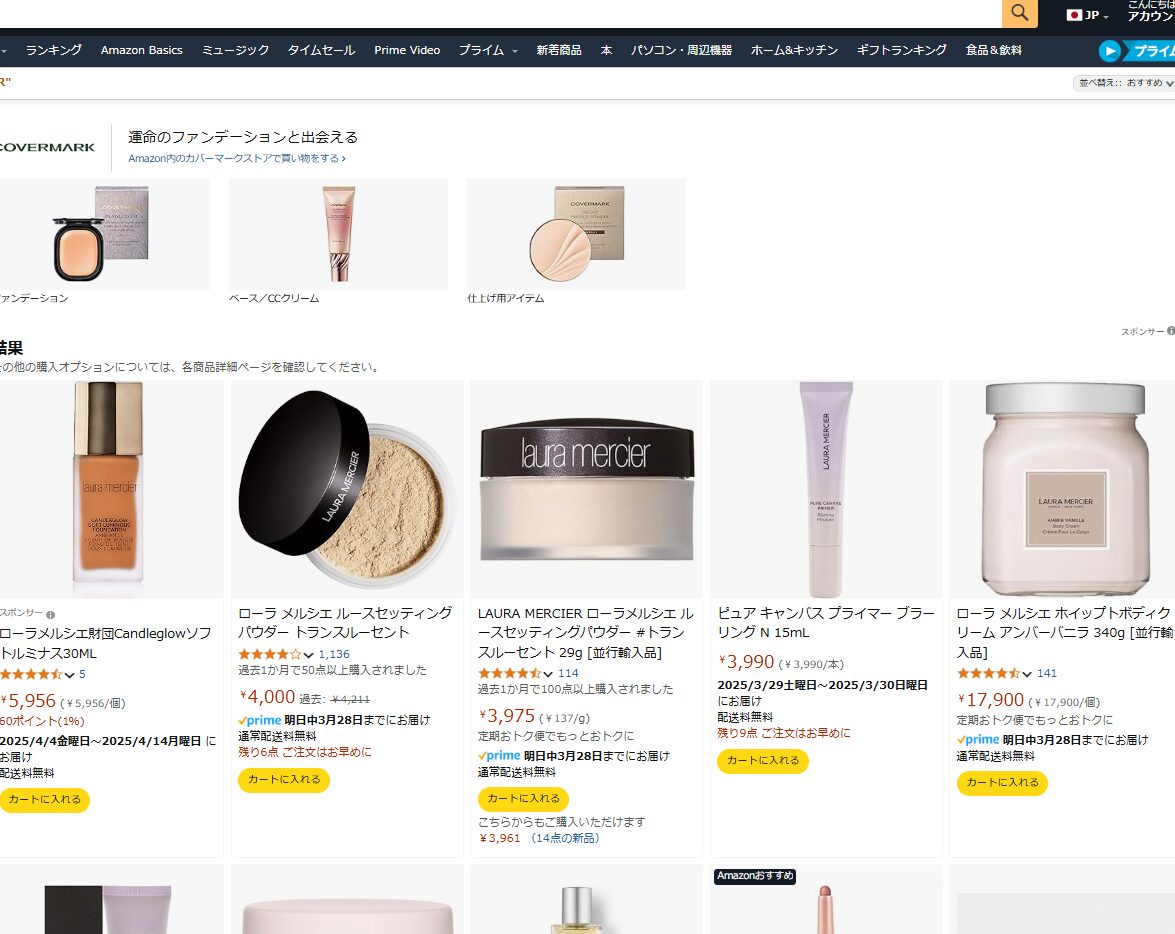Viewport: 1175px width, 934px height.
Task: Add ¥3,975 setting powder to cart
Action: click(x=523, y=798)
